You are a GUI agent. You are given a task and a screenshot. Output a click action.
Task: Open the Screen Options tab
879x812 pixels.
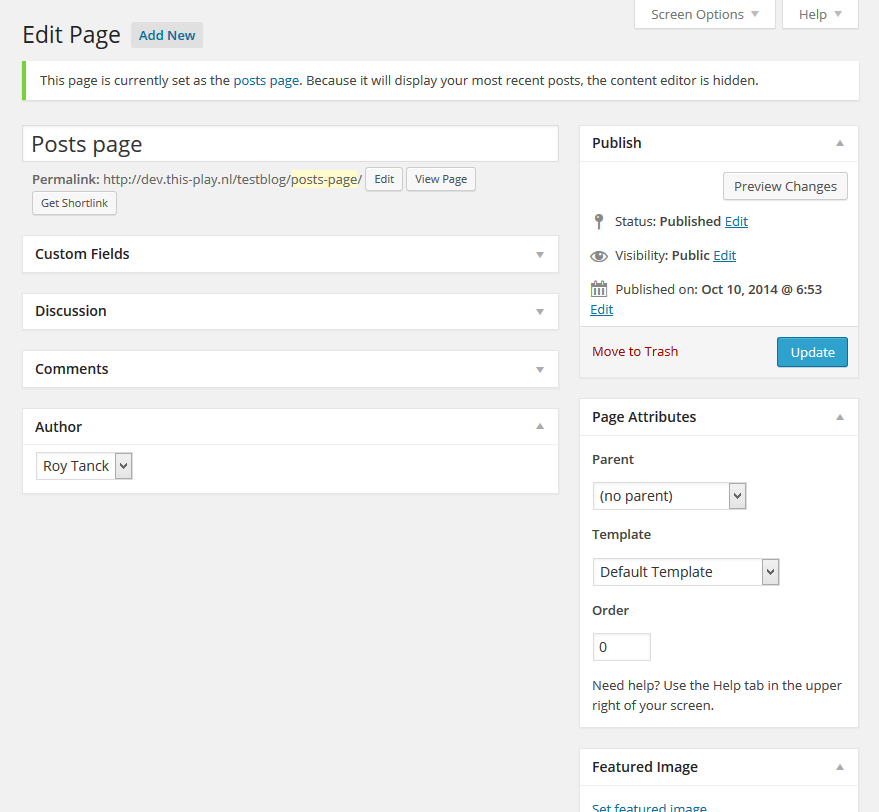click(x=705, y=15)
